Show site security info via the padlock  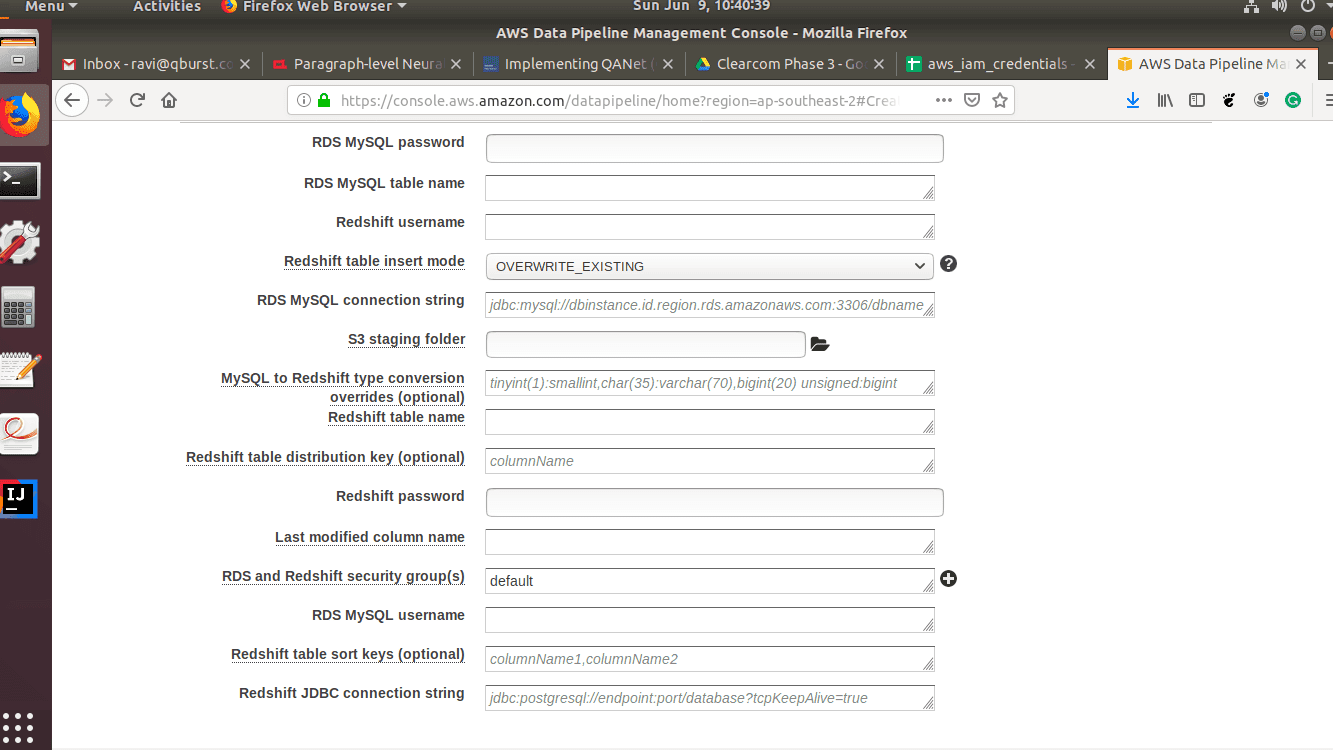[324, 100]
